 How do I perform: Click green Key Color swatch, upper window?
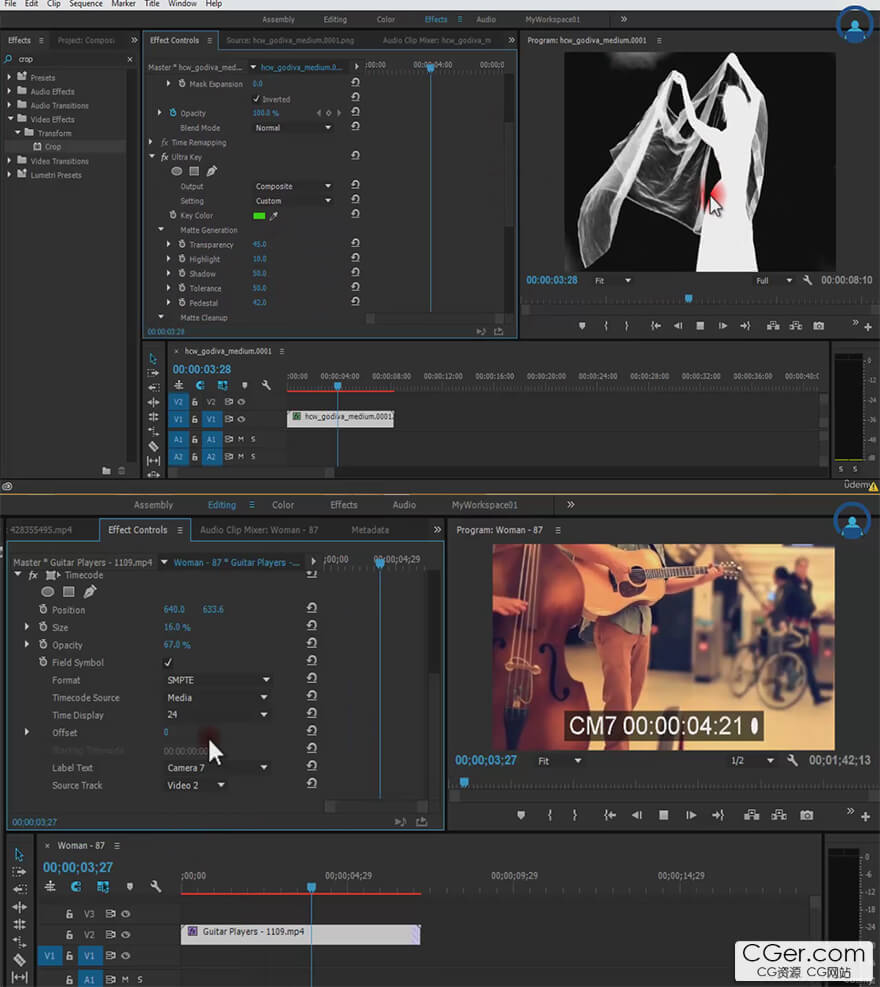pyautogui.click(x=259, y=216)
